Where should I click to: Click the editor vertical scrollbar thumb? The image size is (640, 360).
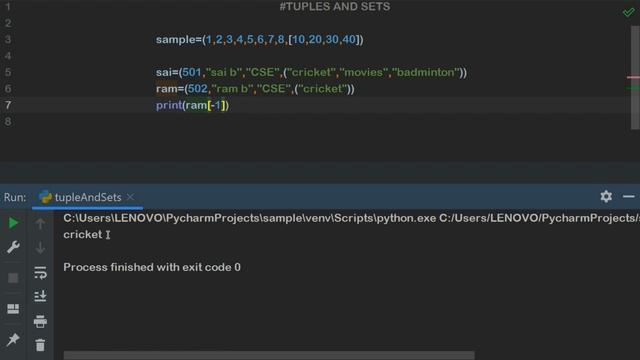pyautogui.click(x=635, y=78)
